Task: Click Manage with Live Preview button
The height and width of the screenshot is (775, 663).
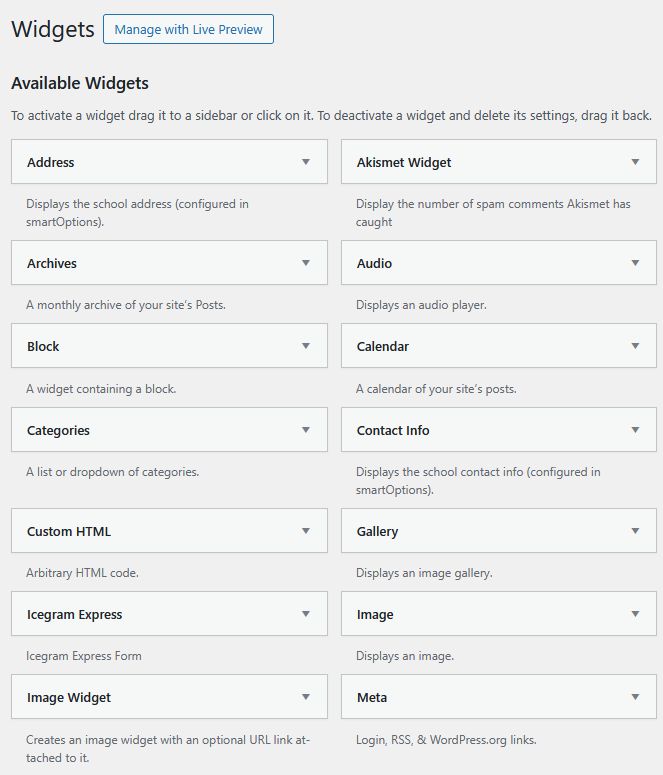Action: tap(188, 29)
